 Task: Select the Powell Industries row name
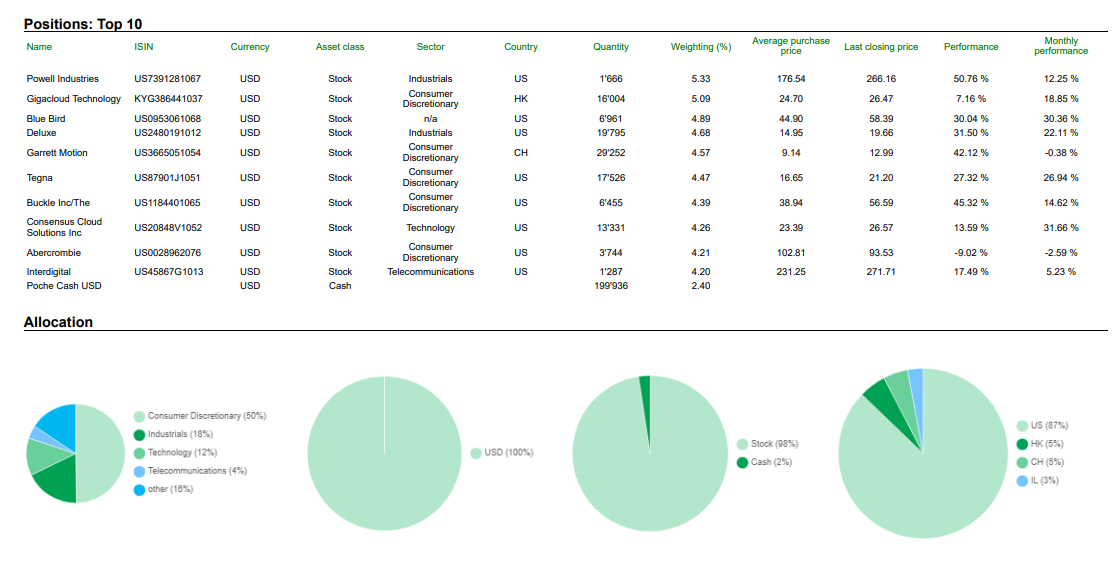pos(63,79)
